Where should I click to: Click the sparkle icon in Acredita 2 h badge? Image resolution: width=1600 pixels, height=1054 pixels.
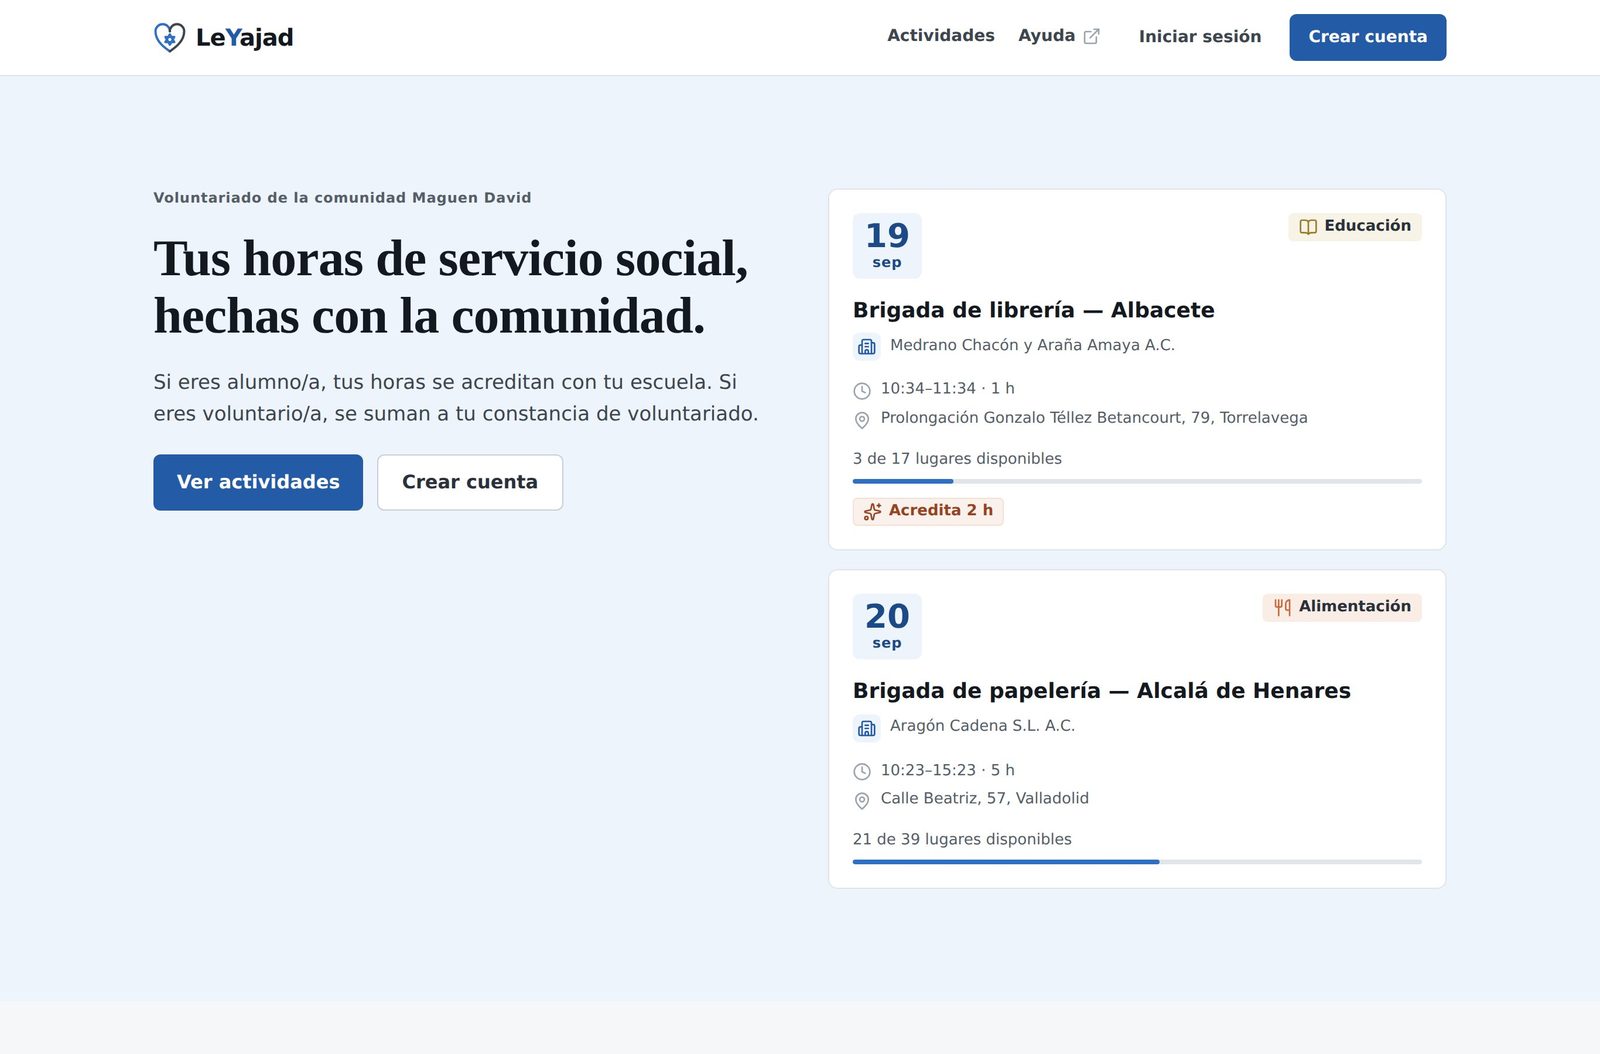(x=873, y=511)
